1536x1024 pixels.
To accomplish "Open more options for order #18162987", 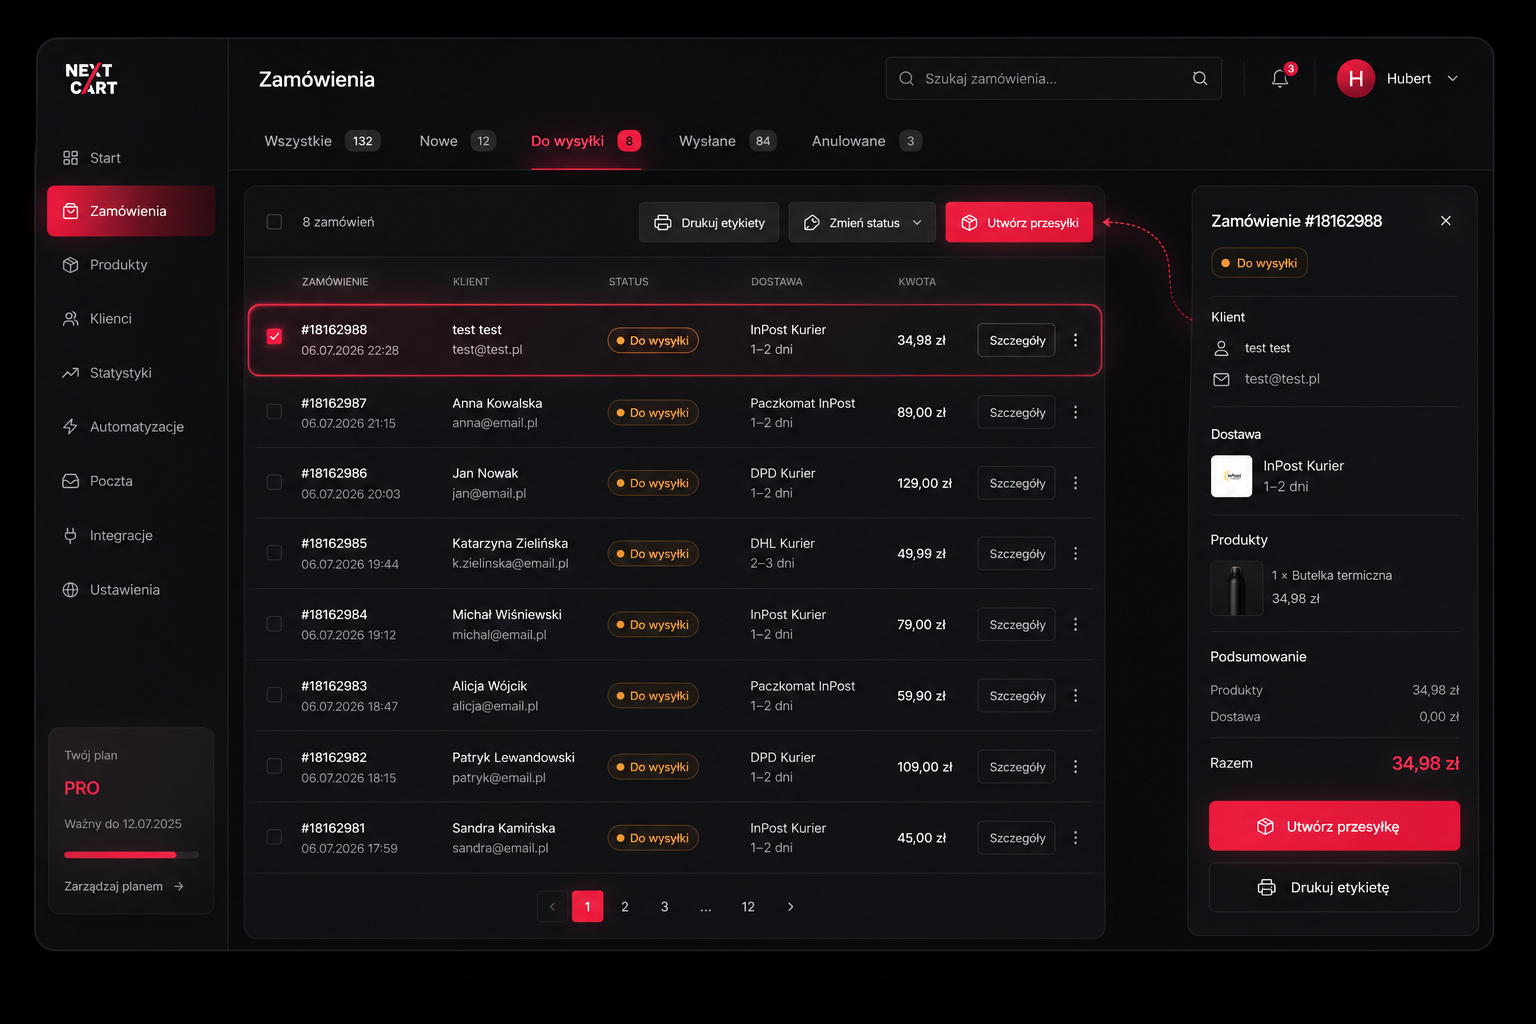I will tap(1075, 412).
